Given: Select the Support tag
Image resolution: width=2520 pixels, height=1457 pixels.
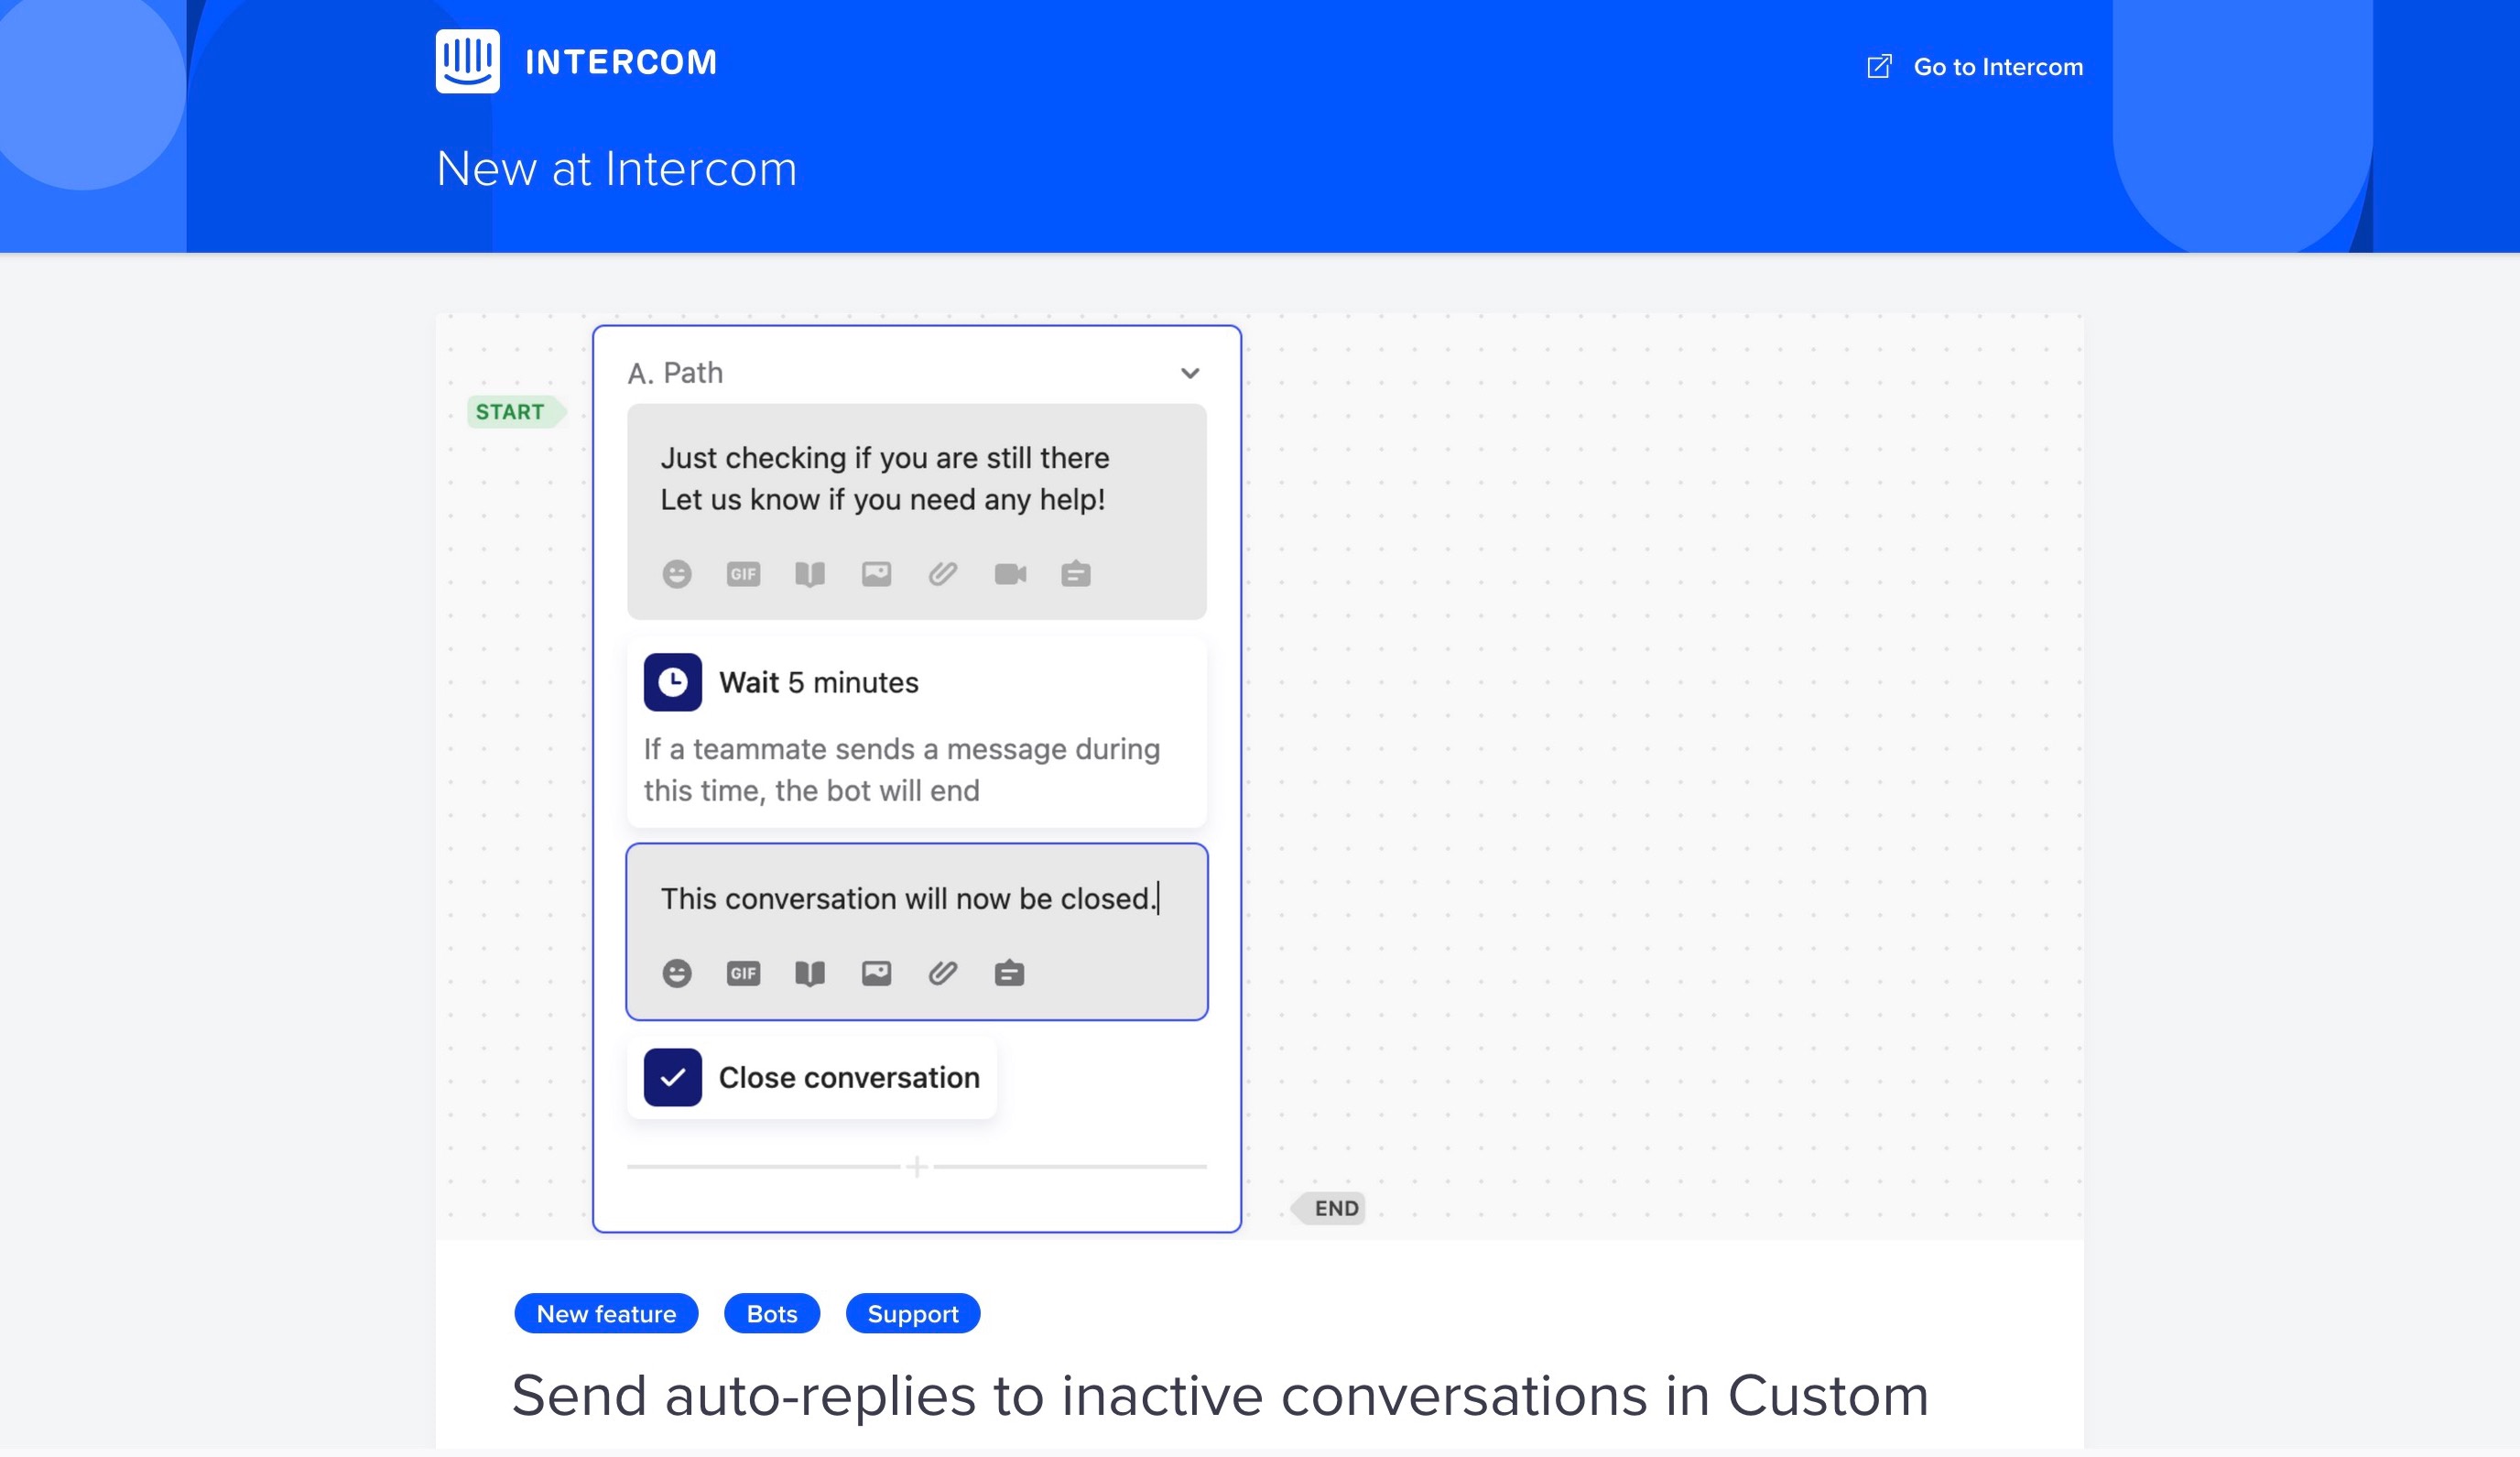Looking at the screenshot, I should tap(912, 1313).
